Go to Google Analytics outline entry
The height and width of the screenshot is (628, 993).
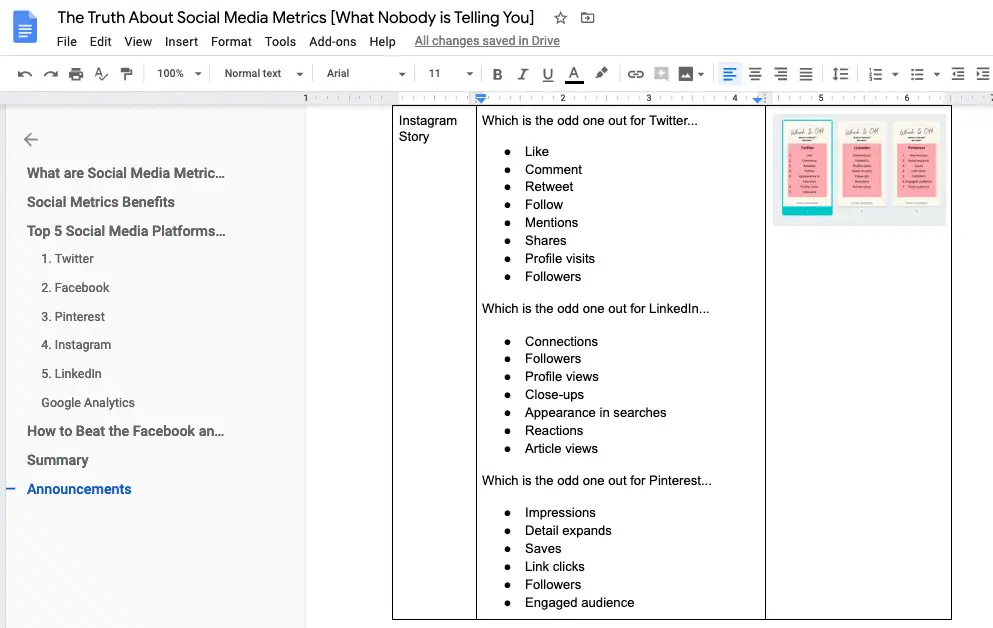coord(87,403)
